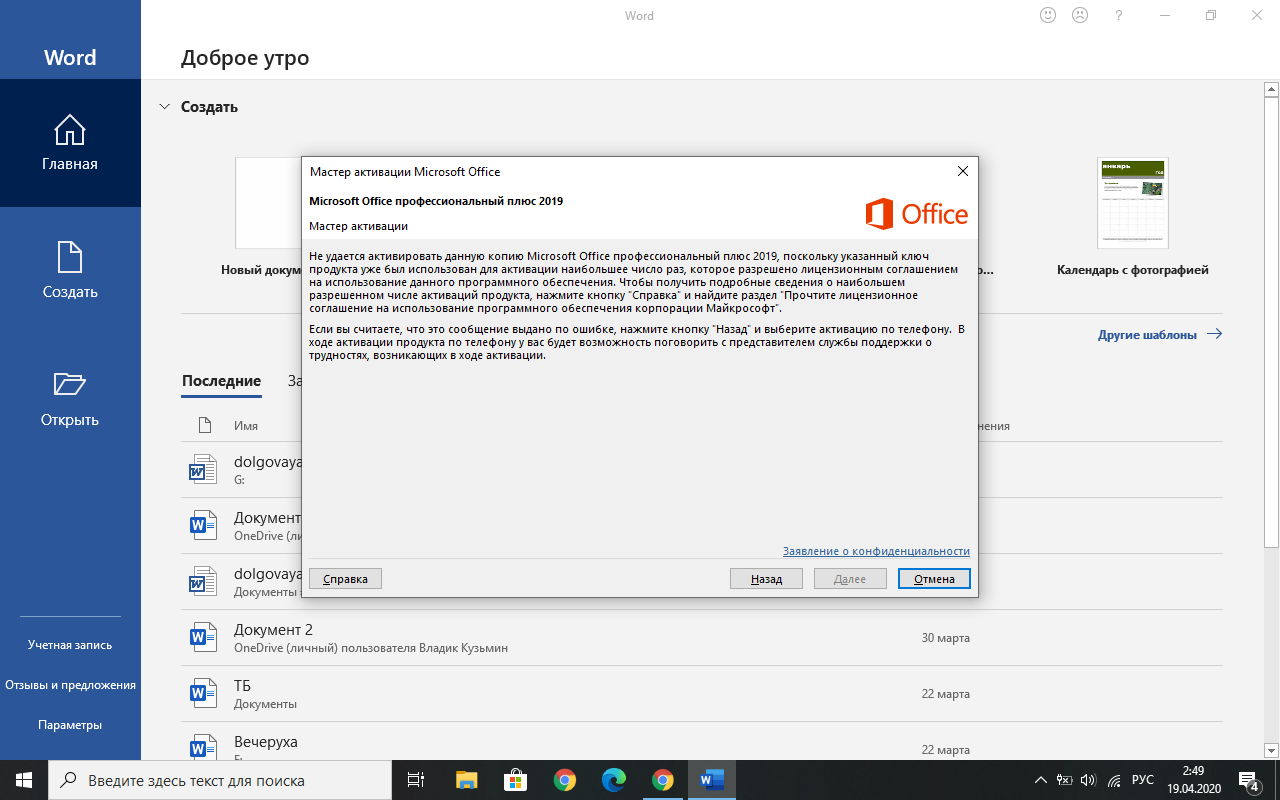Click the Word vertical scrollbar up arrow
1280x800 pixels.
1271,90
